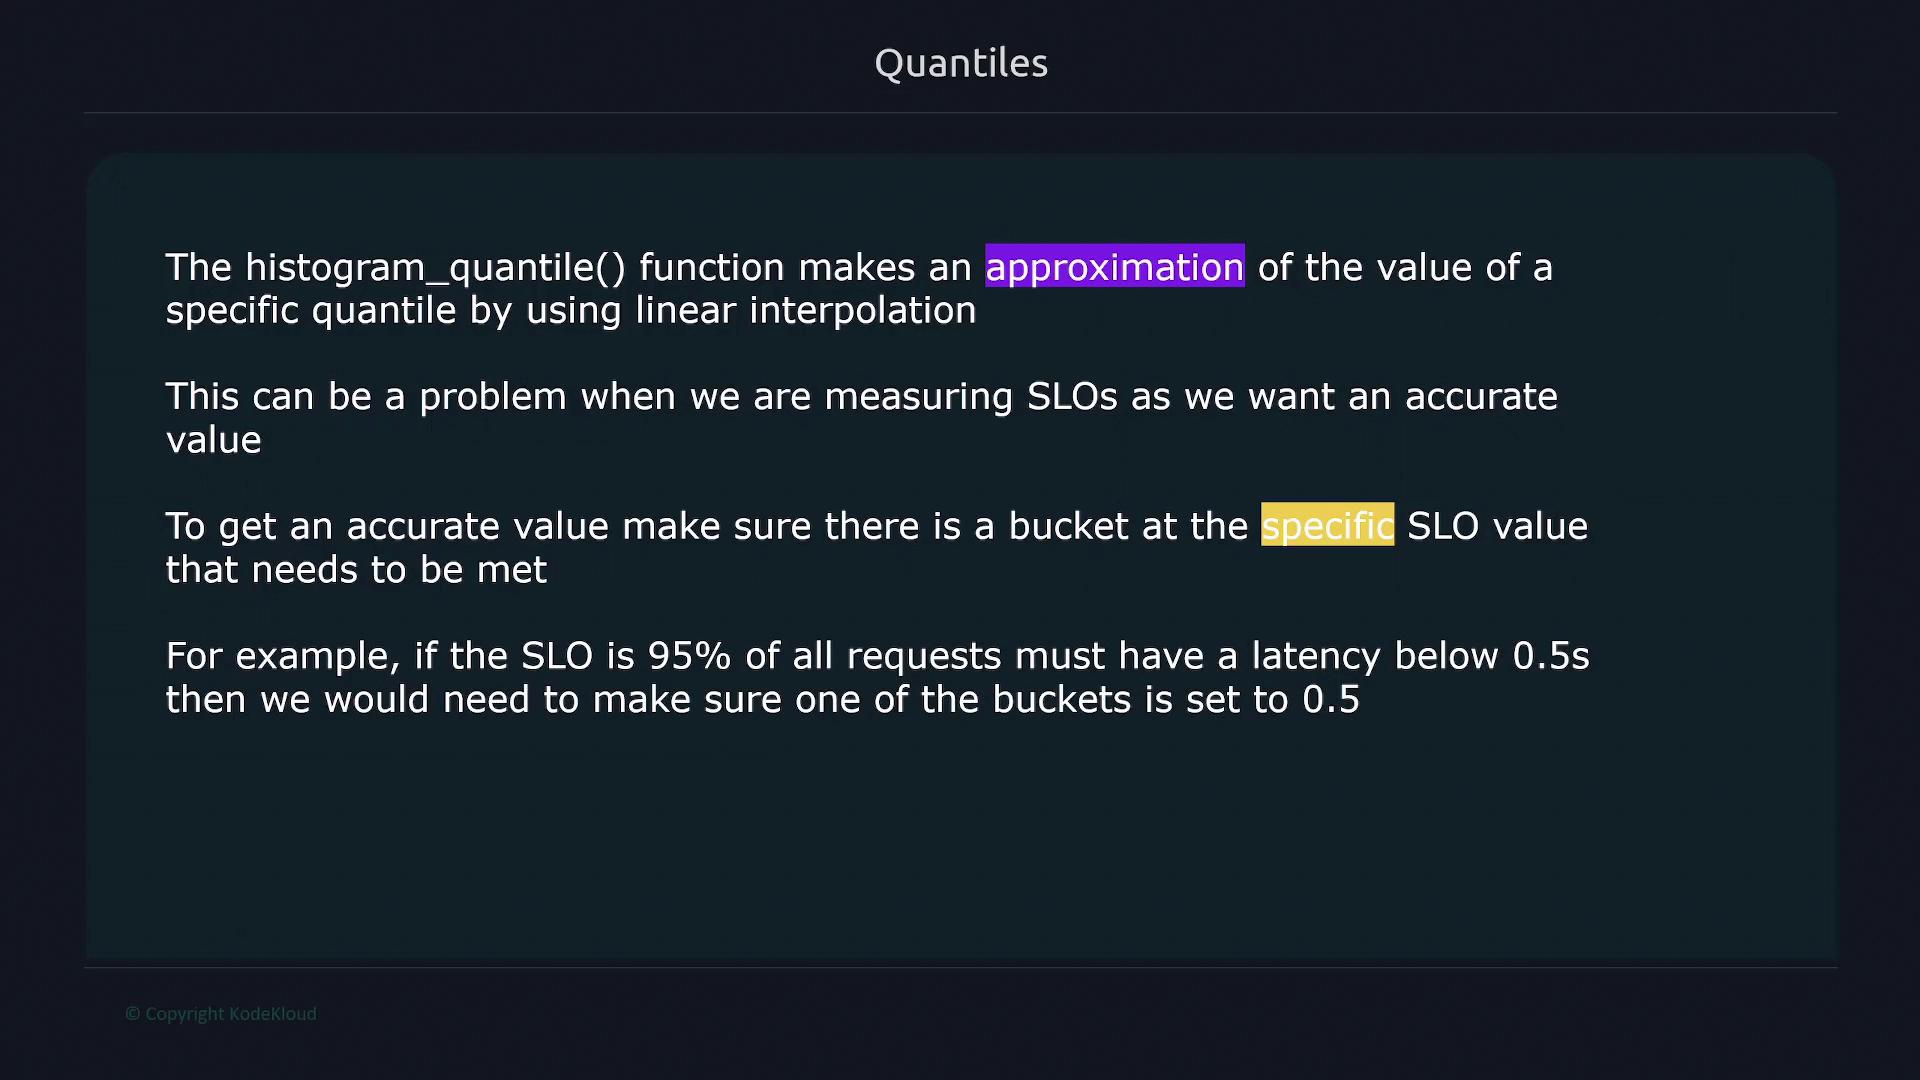Click the "Quantiles" slide title
The height and width of the screenshot is (1080, 1920).
(x=960, y=63)
